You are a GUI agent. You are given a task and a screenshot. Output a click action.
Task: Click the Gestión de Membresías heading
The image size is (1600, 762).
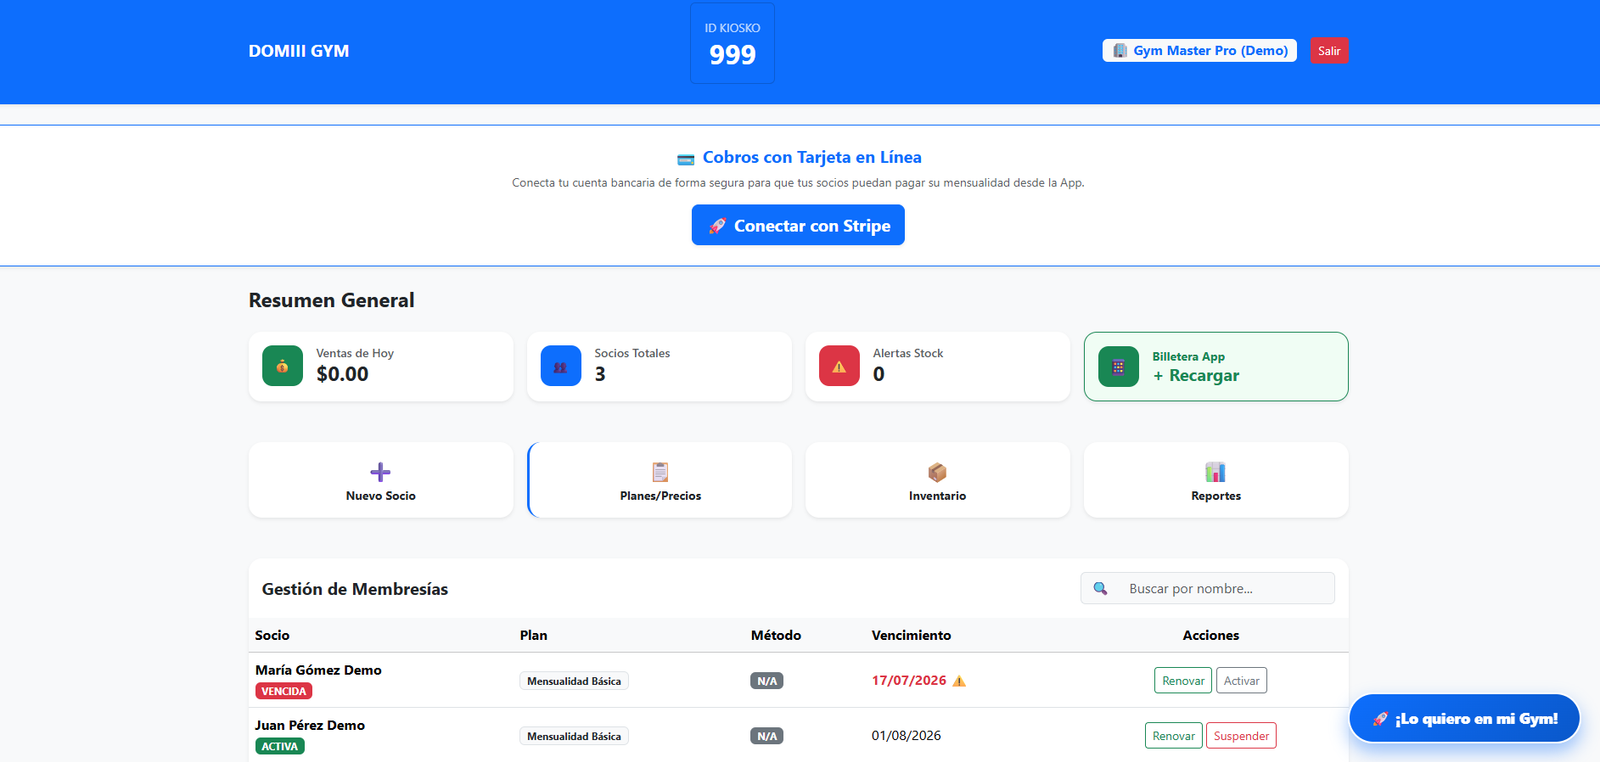pos(355,589)
